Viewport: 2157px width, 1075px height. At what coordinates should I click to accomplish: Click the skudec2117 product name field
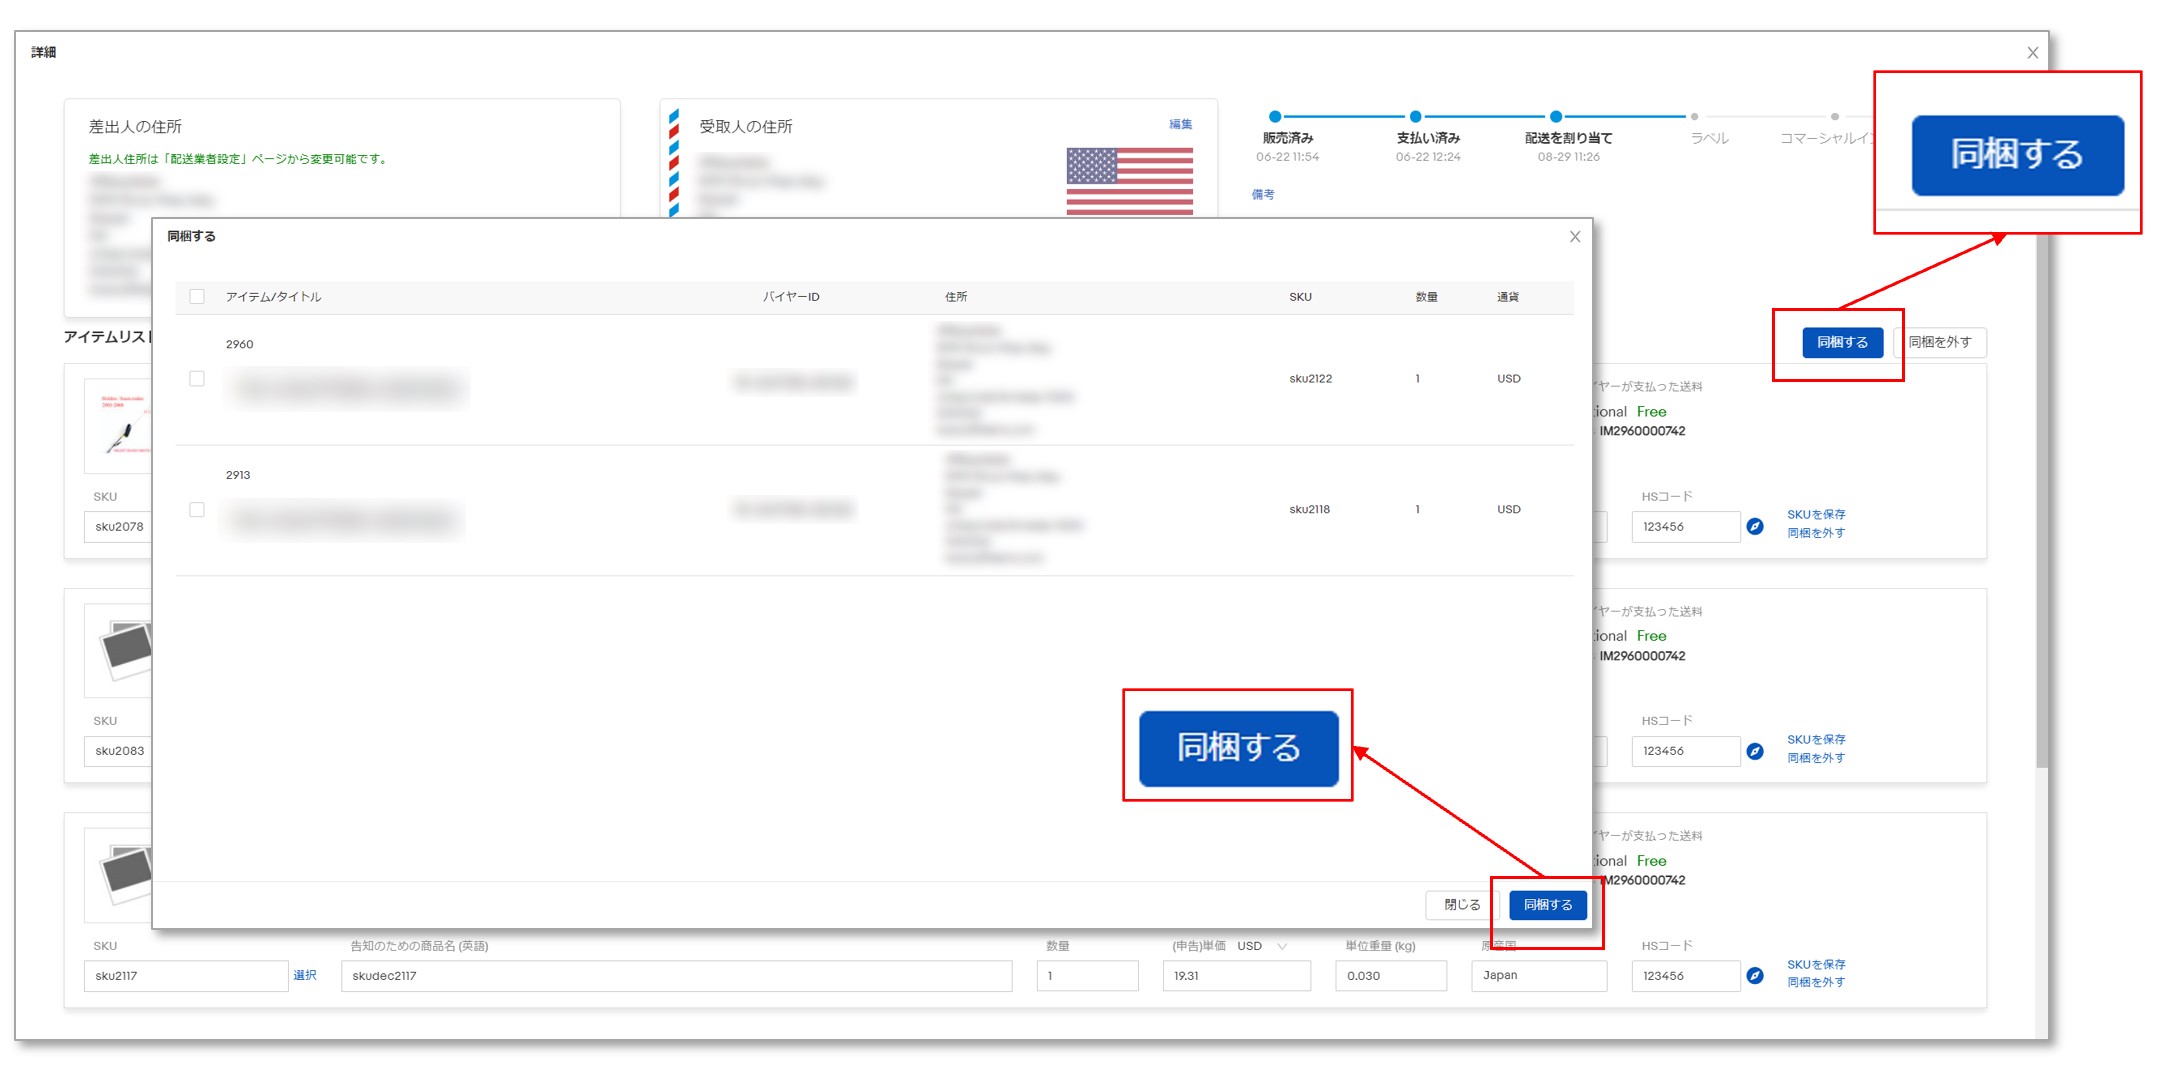[x=676, y=976]
